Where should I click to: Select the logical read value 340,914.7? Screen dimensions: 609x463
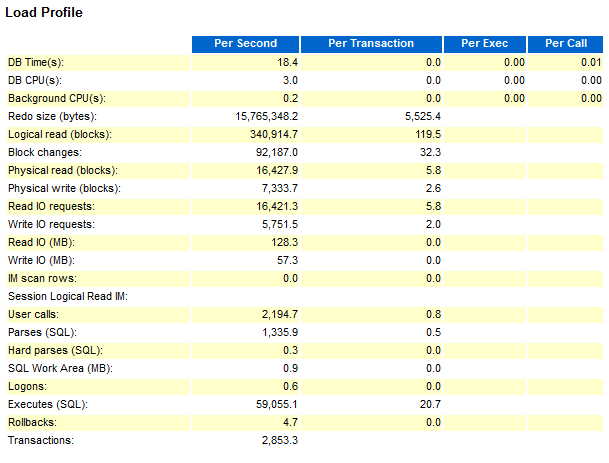[274, 134]
